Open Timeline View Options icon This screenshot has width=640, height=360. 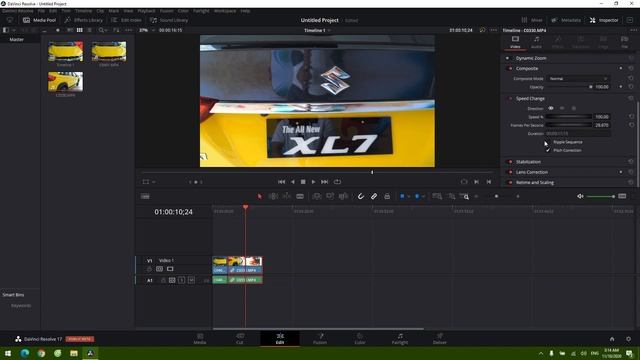coord(145,196)
